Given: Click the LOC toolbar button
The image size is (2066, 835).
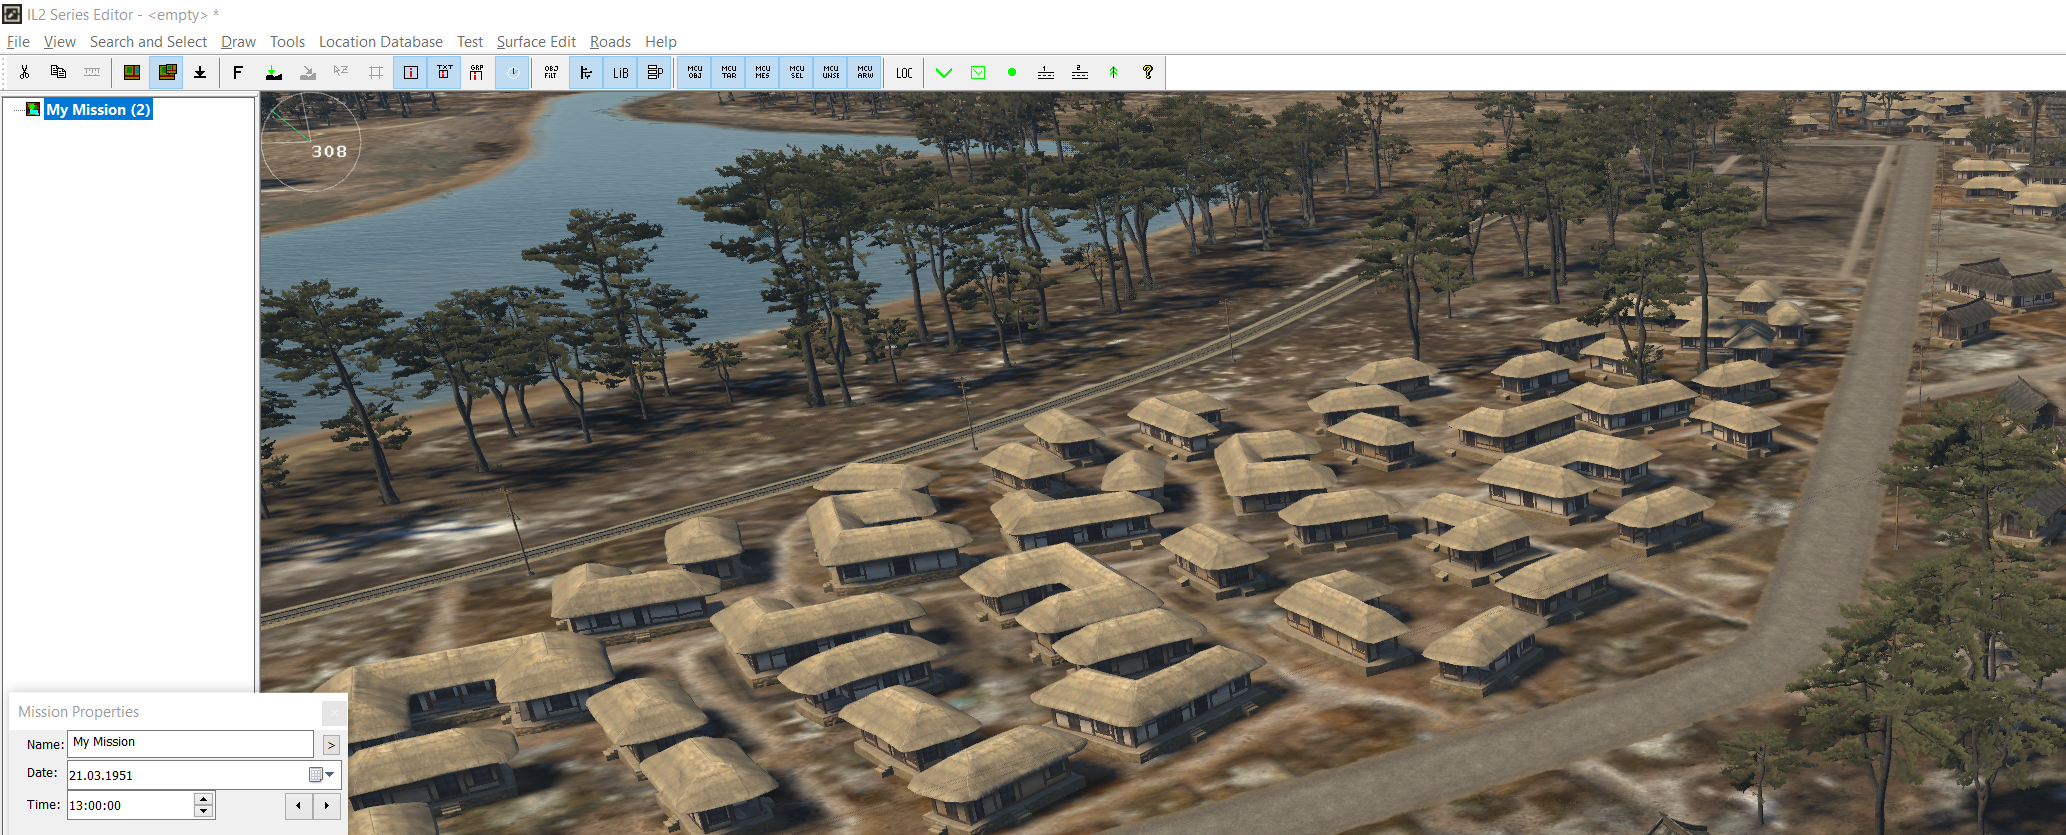Looking at the screenshot, I should pyautogui.click(x=904, y=72).
